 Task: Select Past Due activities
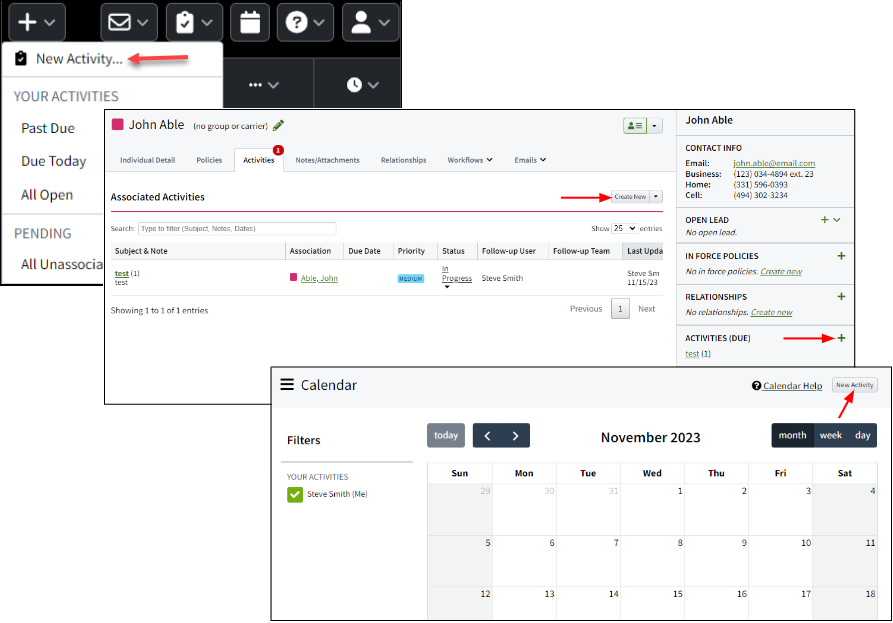click(x=48, y=128)
